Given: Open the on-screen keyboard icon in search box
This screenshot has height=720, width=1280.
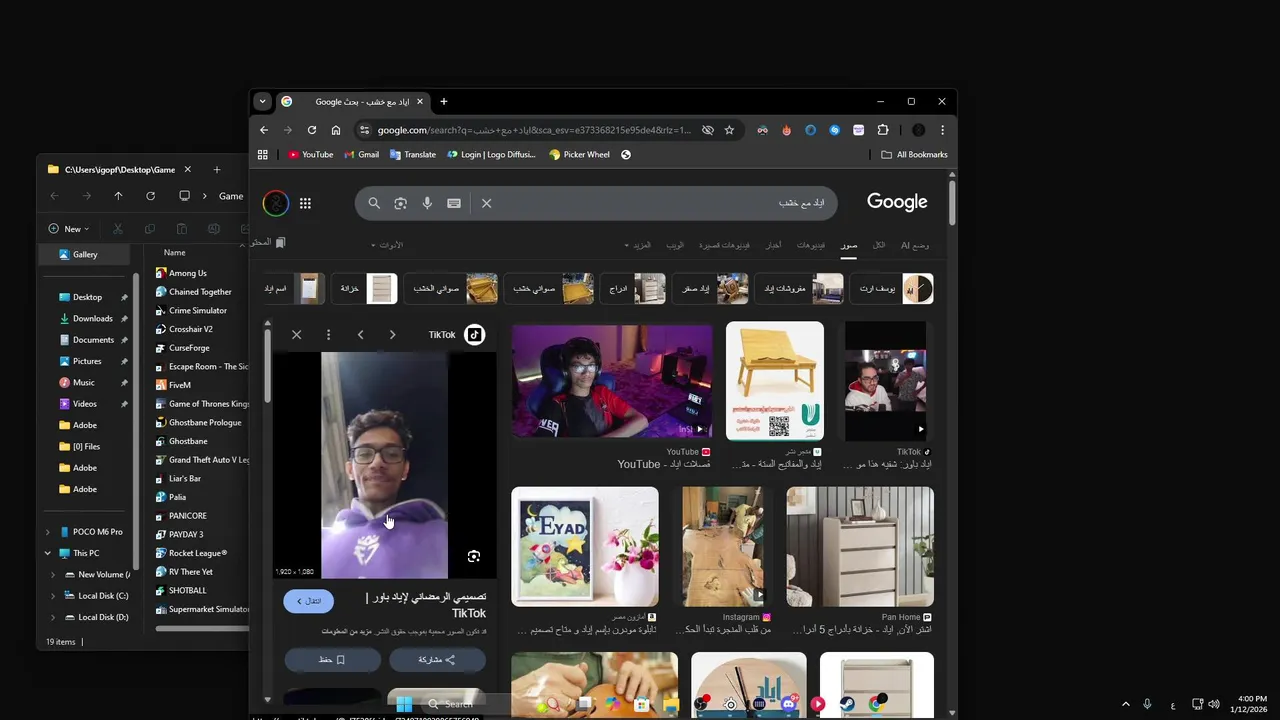Looking at the screenshot, I should click(x=454, y=203).
